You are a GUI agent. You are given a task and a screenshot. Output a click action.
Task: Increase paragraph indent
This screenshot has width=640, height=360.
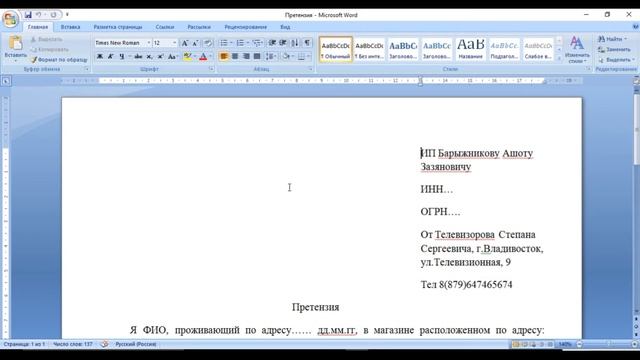point(283,43)
